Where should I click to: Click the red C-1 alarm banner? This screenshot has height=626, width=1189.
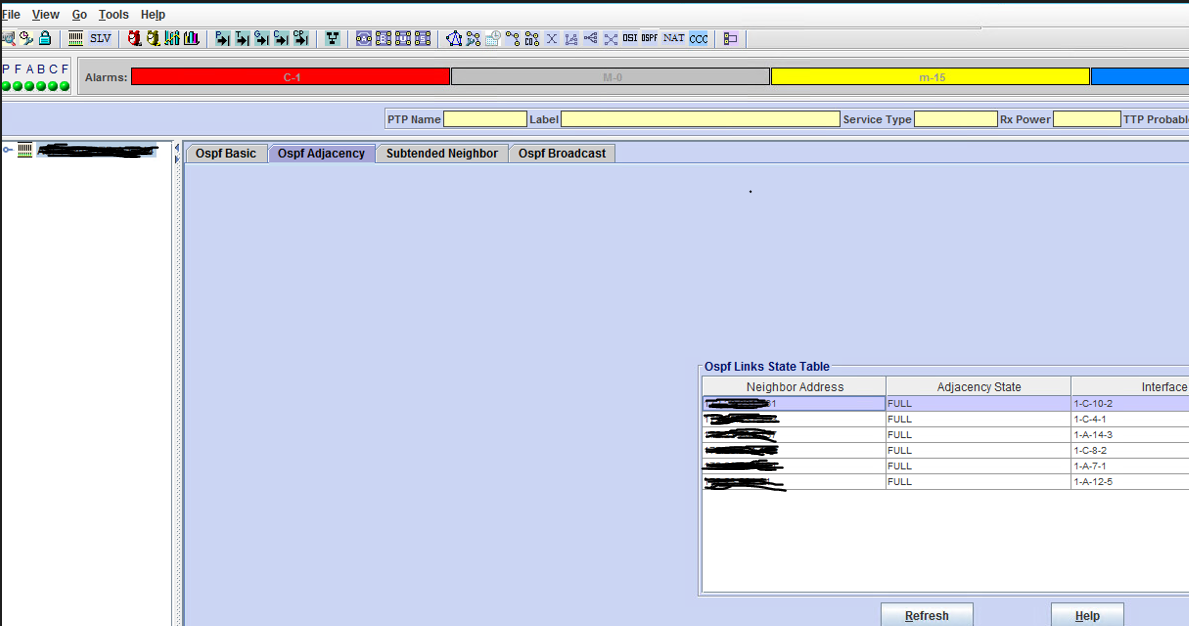tap(290, 75)
